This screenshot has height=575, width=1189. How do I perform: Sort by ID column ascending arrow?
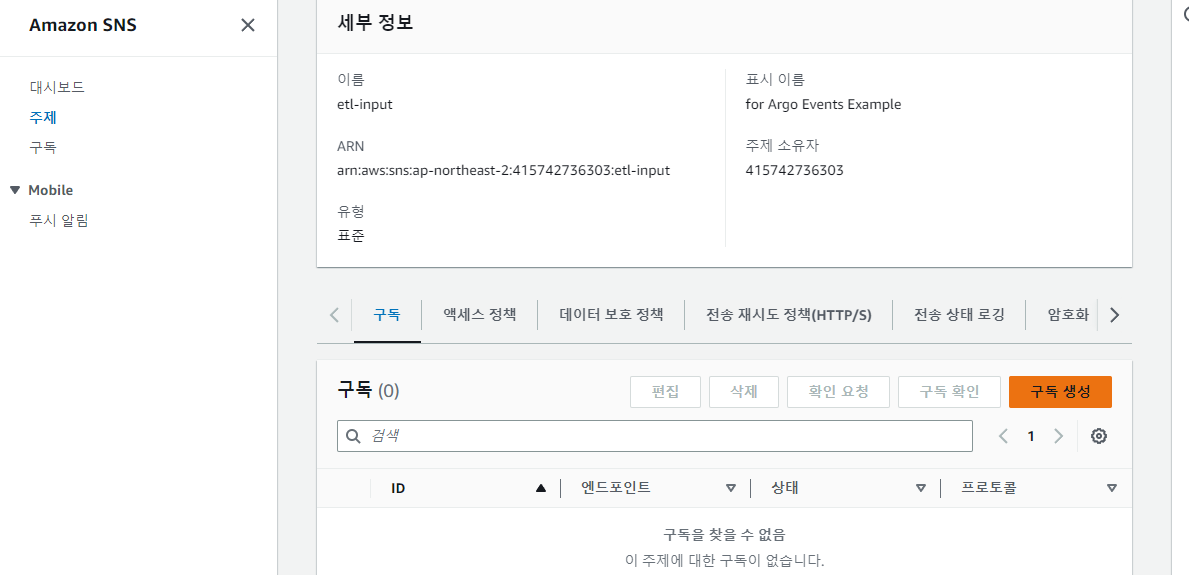click(541, 489)
